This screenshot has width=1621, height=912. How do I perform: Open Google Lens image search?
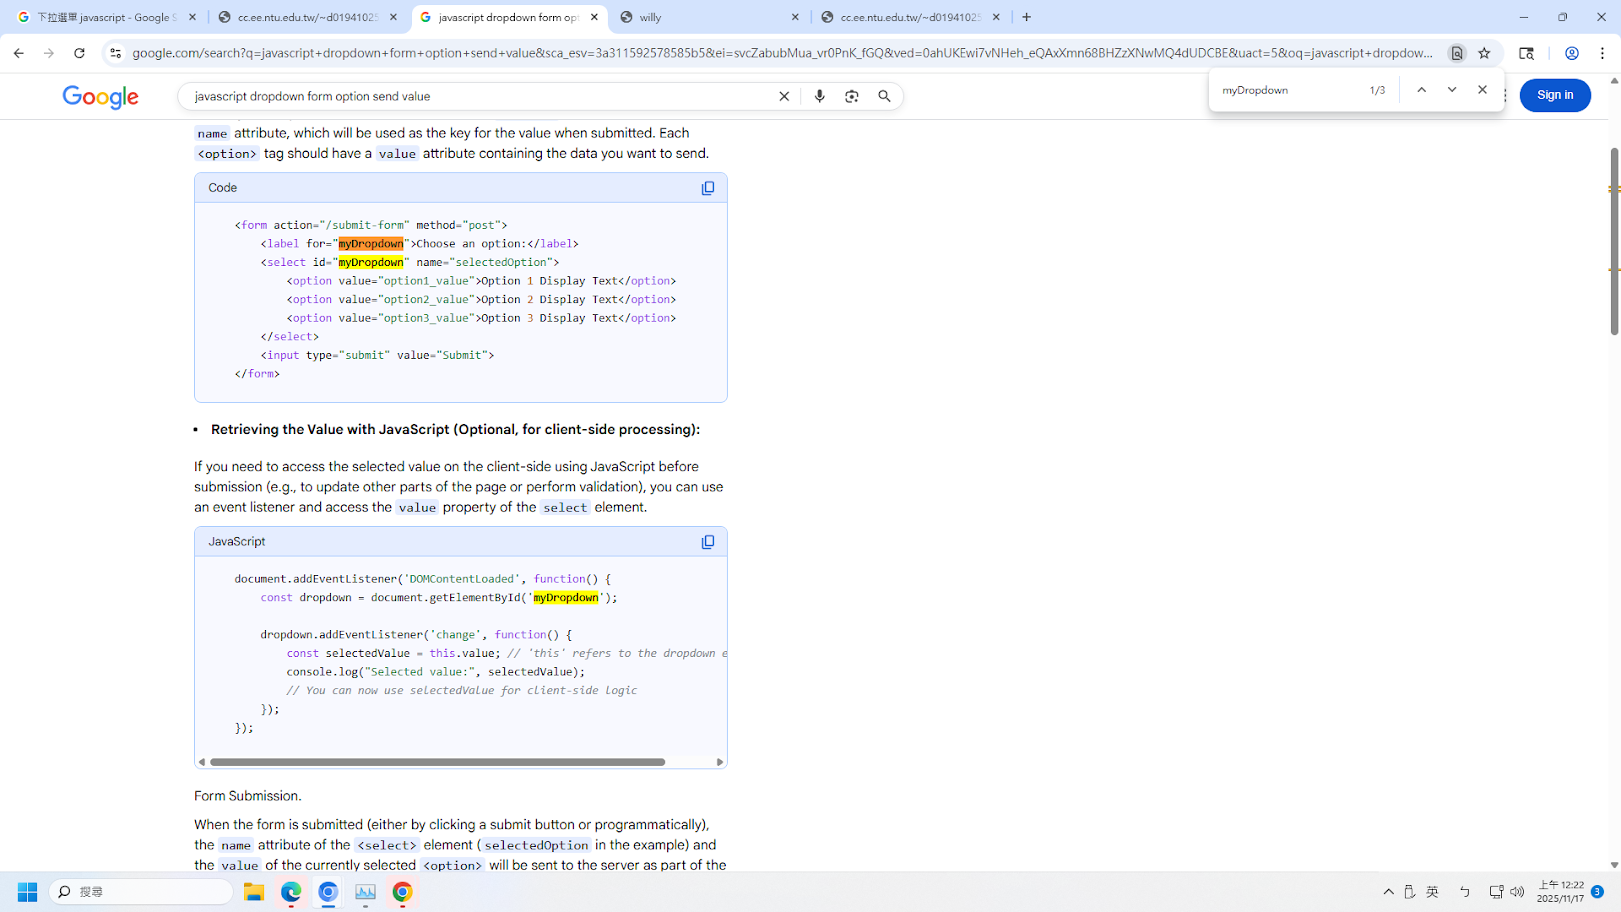click(851, 96)
